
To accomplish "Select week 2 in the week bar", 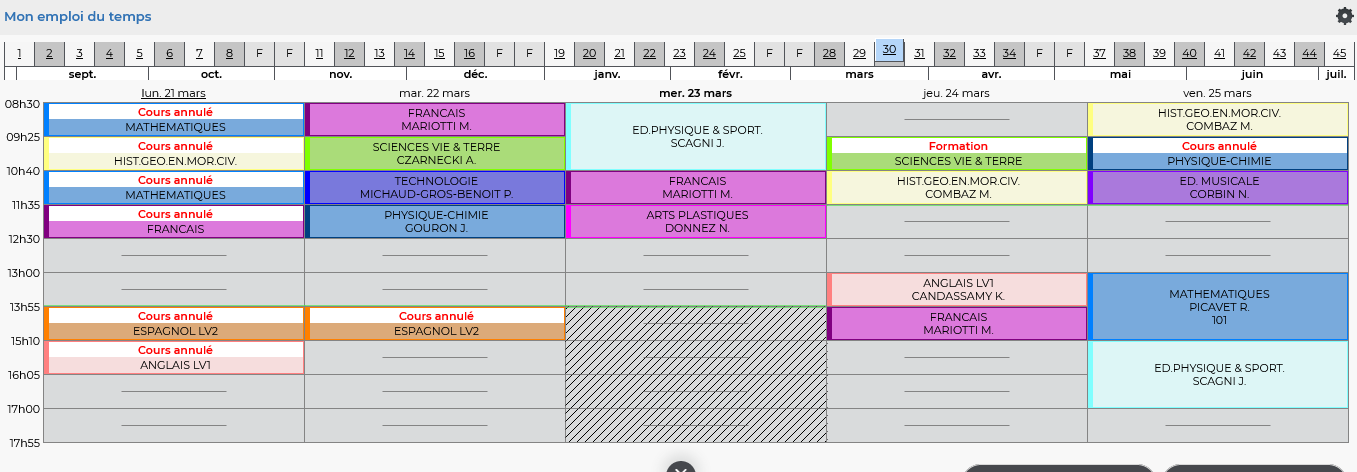I will click(x=49, y=54).
